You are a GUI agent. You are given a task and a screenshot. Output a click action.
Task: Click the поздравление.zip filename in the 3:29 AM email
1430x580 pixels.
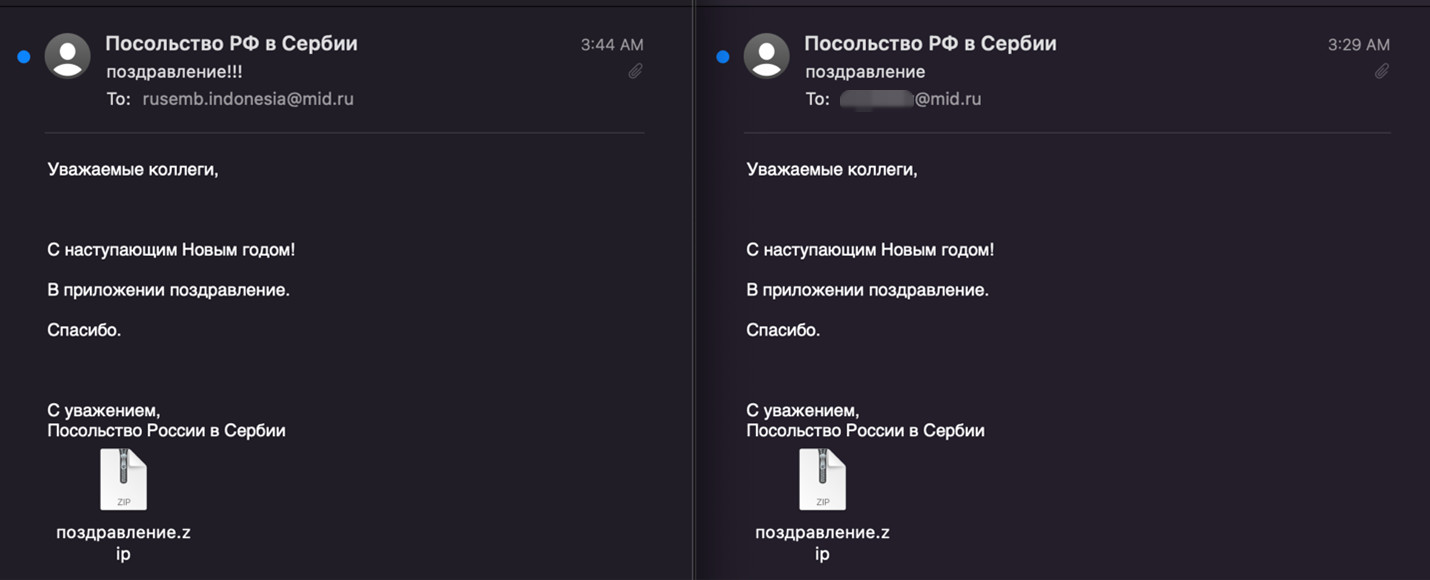[x=822, y=542]
